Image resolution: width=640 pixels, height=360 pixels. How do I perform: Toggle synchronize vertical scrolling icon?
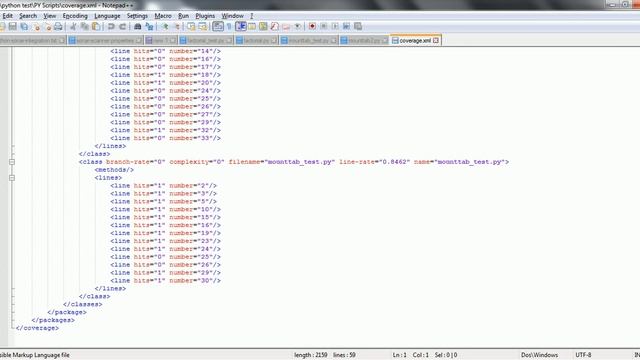(191, 27)
